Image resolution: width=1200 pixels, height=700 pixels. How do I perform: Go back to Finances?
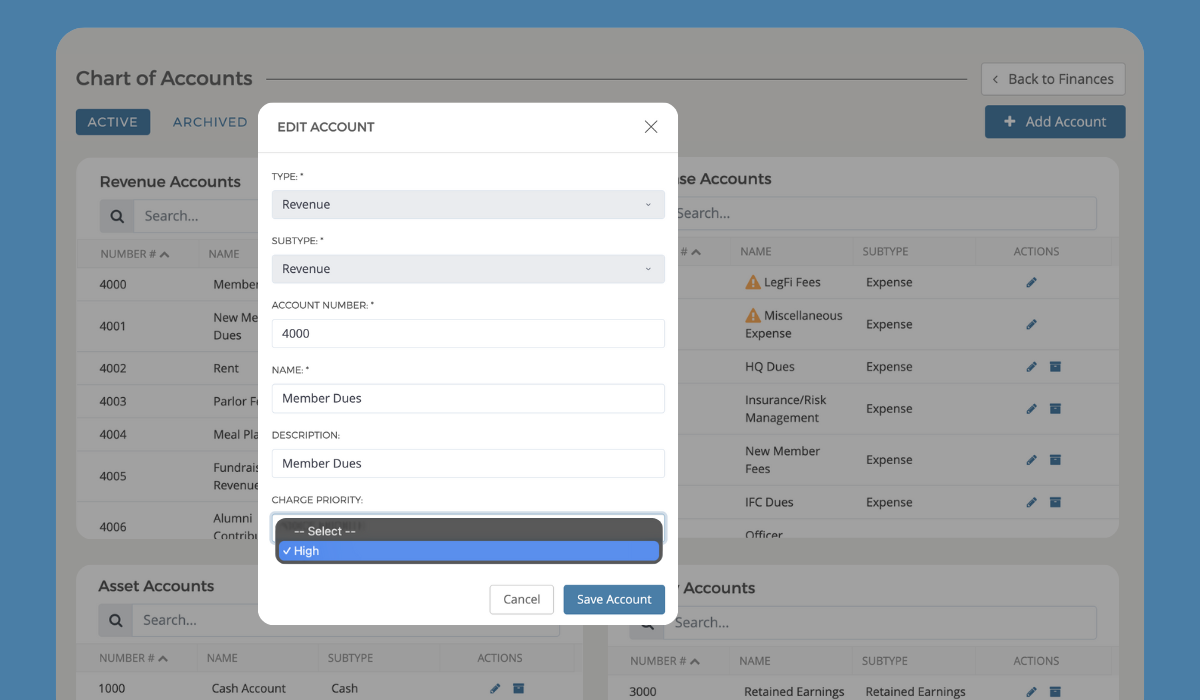(x=1053, y=78)
